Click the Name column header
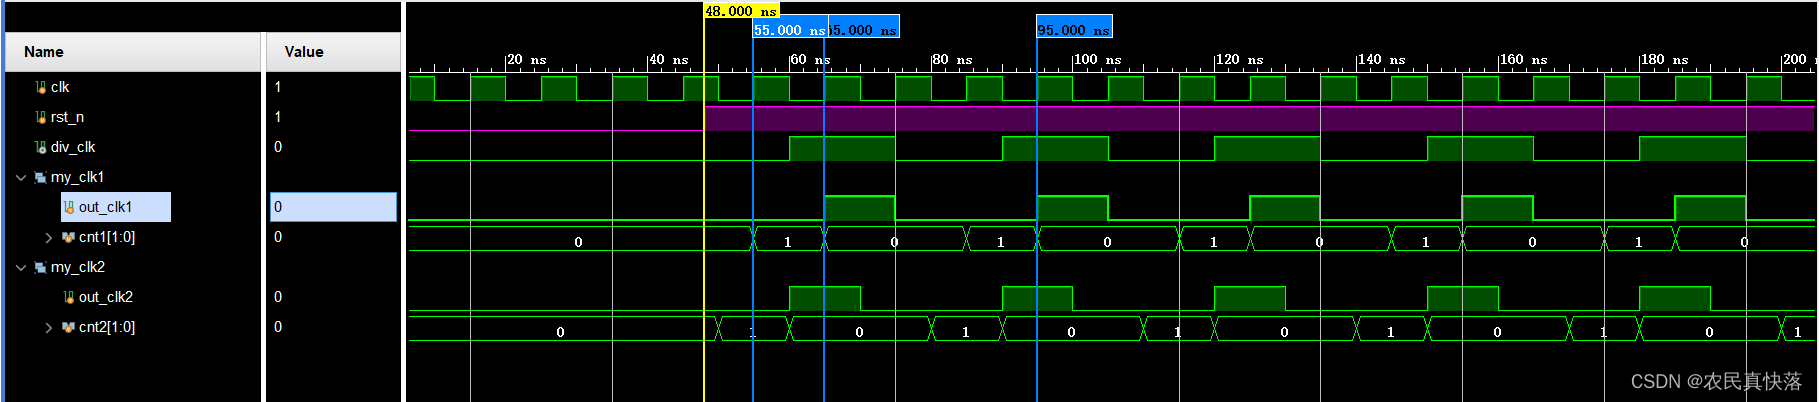Image resolution: width=1819 pixels, height=402 pixels. tap(44, 52)
